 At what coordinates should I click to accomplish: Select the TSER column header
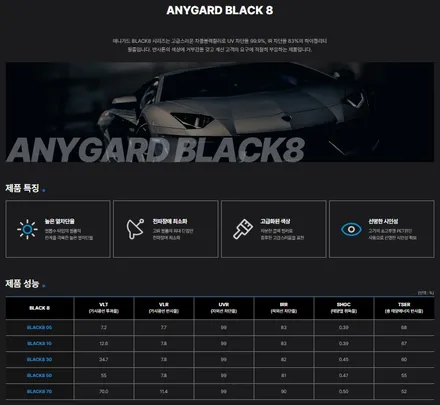click(x=404, y=308)
